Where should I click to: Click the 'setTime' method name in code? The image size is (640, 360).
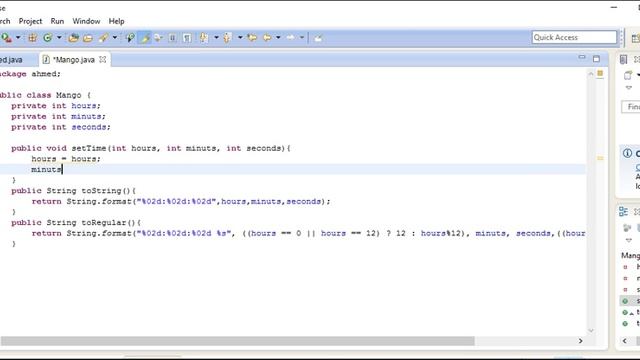tap(89, 148)
